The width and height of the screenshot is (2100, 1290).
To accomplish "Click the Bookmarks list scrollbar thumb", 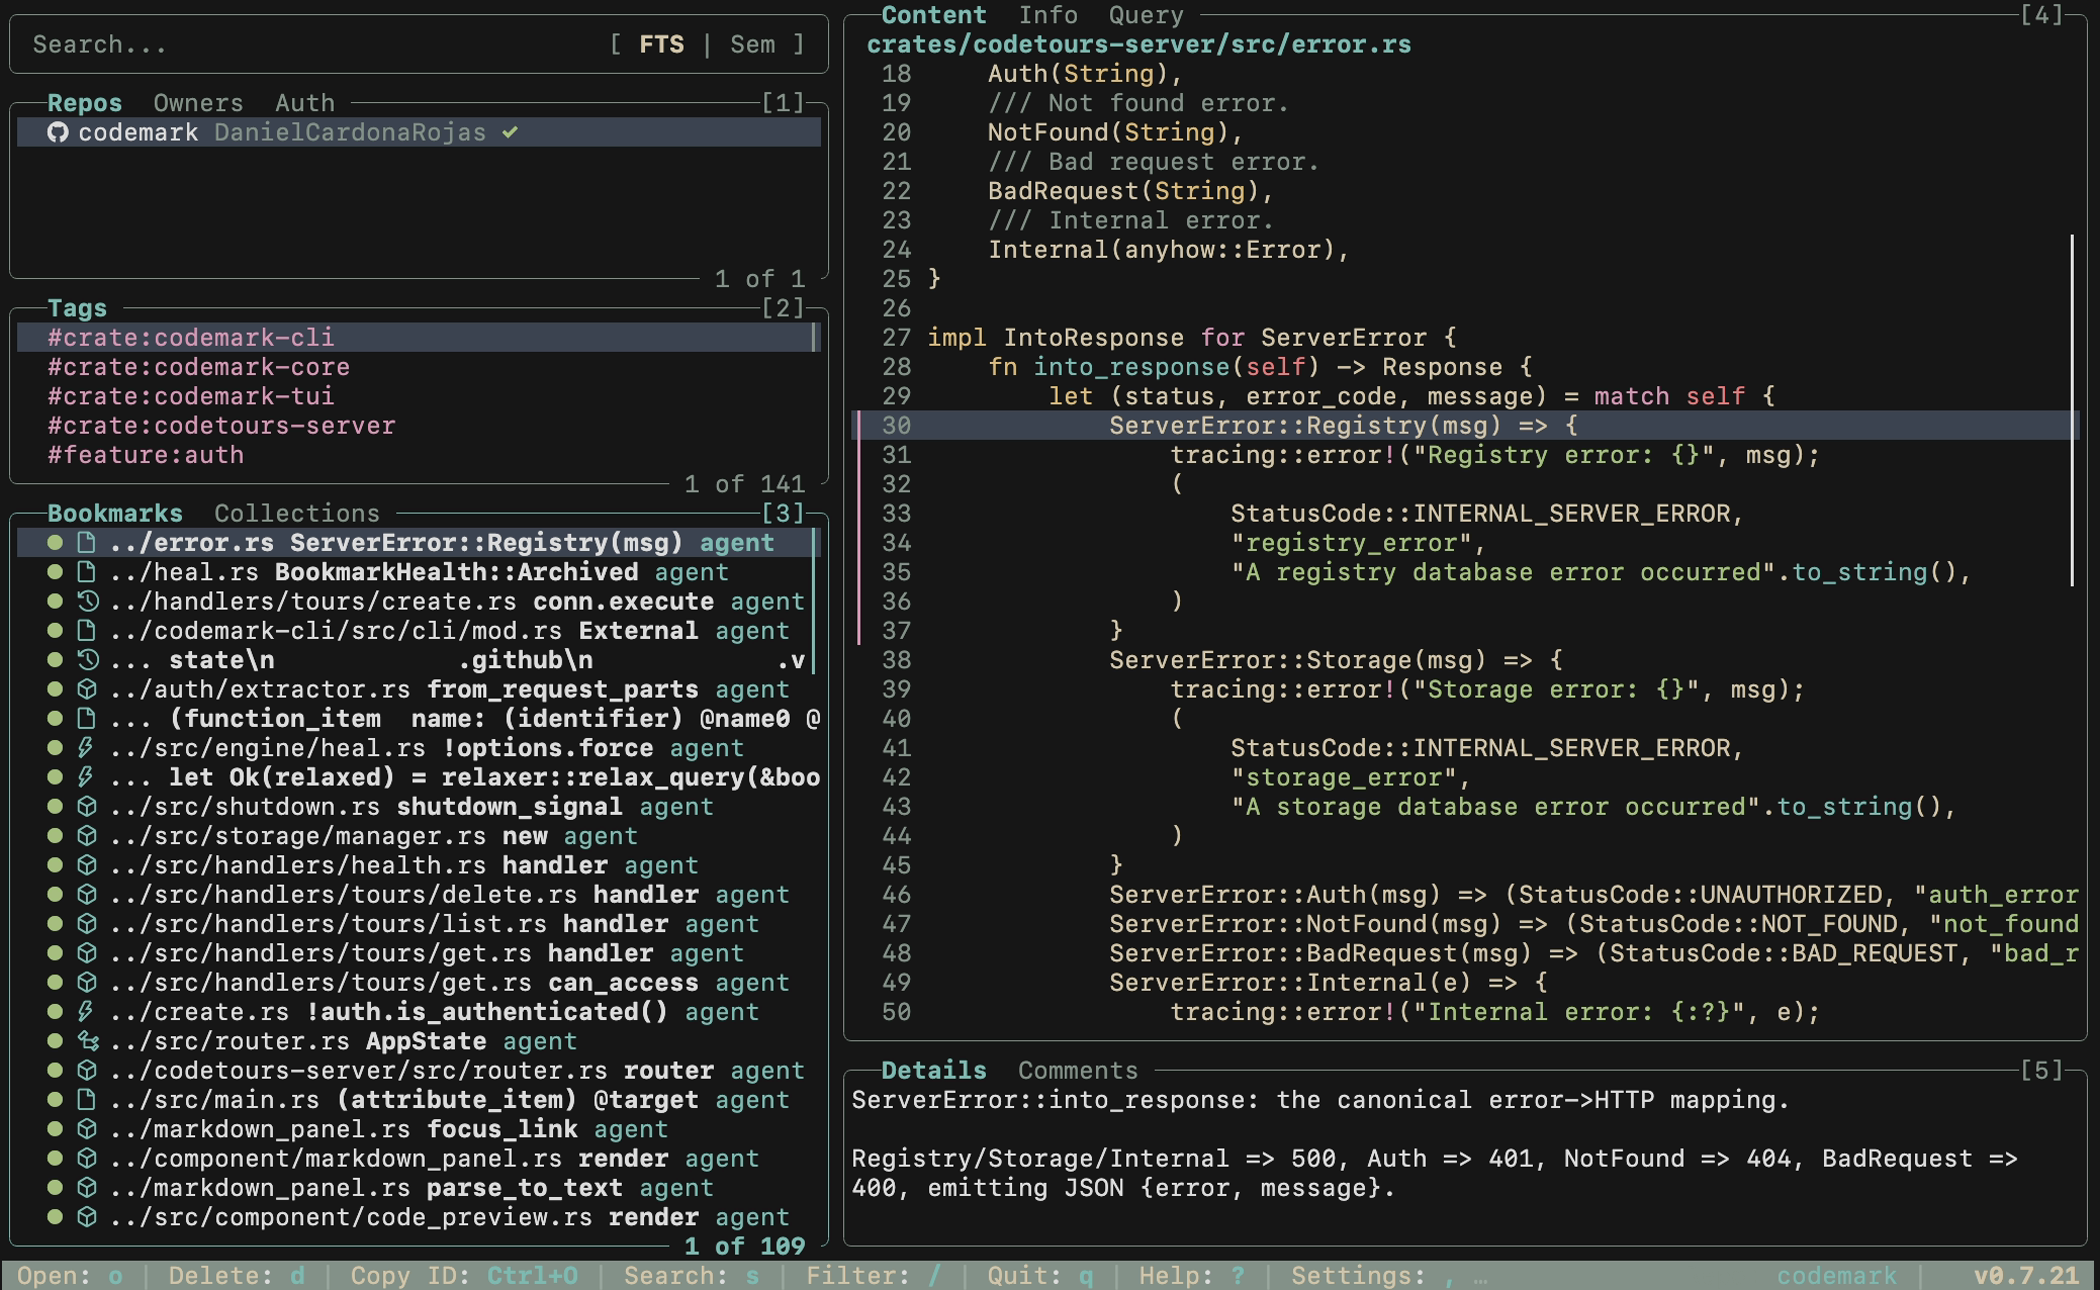I will coord(815,600).
